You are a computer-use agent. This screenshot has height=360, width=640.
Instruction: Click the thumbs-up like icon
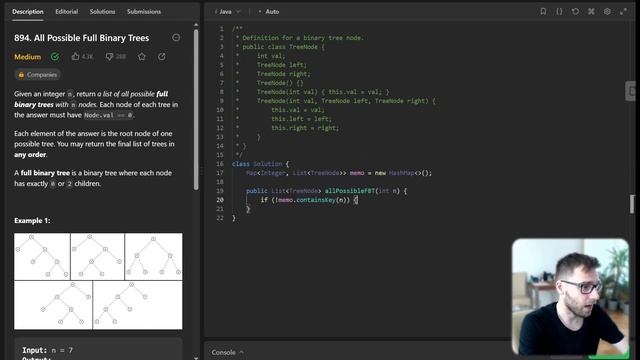point(76,56)
